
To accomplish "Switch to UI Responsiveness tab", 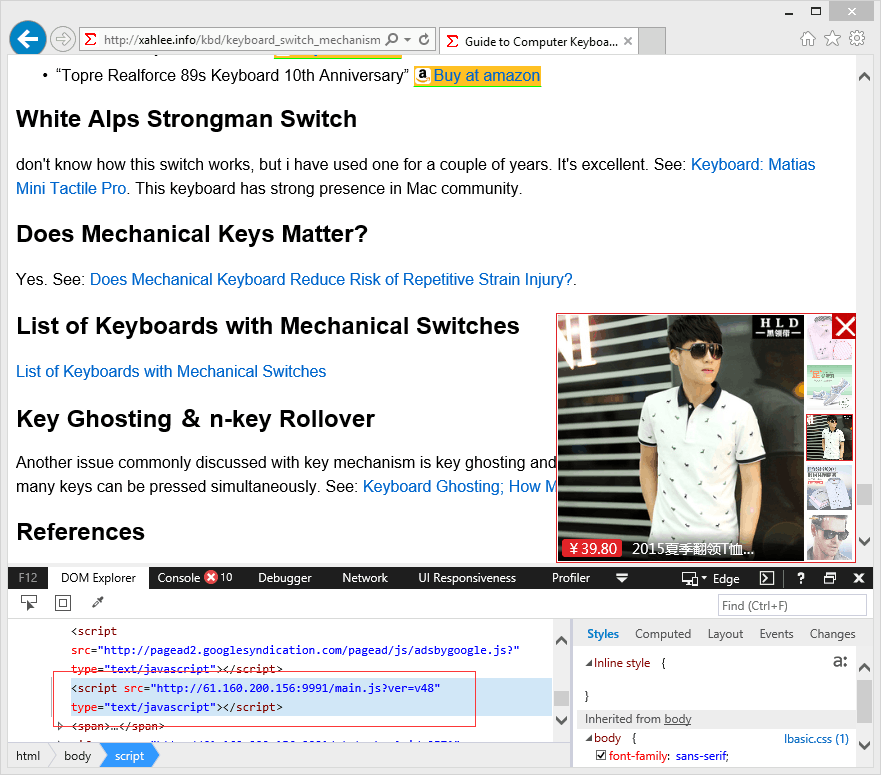I will pos(467,578).
